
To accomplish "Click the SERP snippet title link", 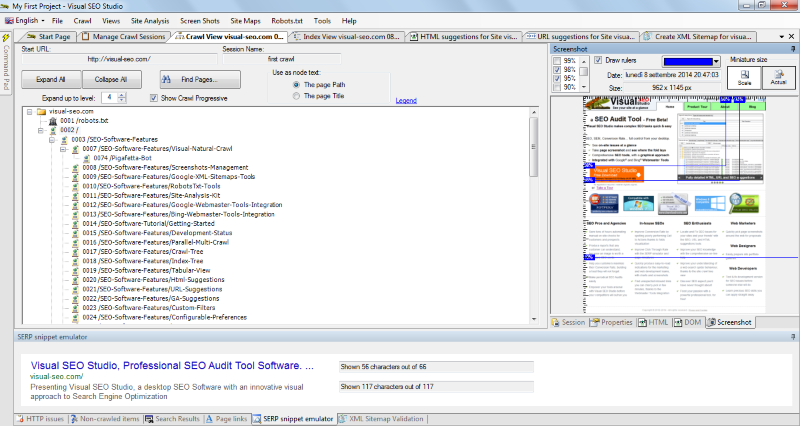I will (172, 365).
